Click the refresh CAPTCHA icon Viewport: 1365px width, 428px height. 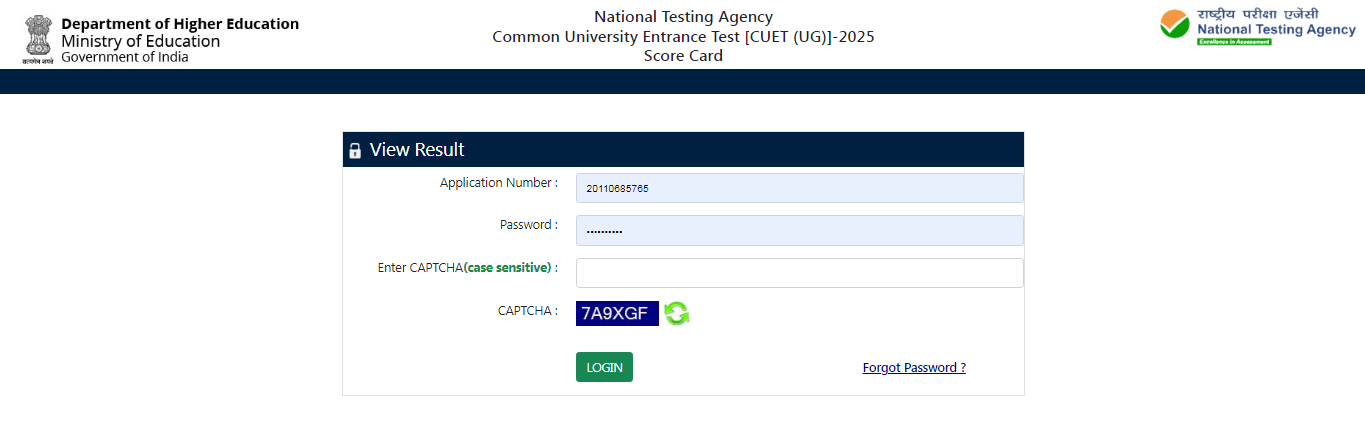tap(677, 314)
